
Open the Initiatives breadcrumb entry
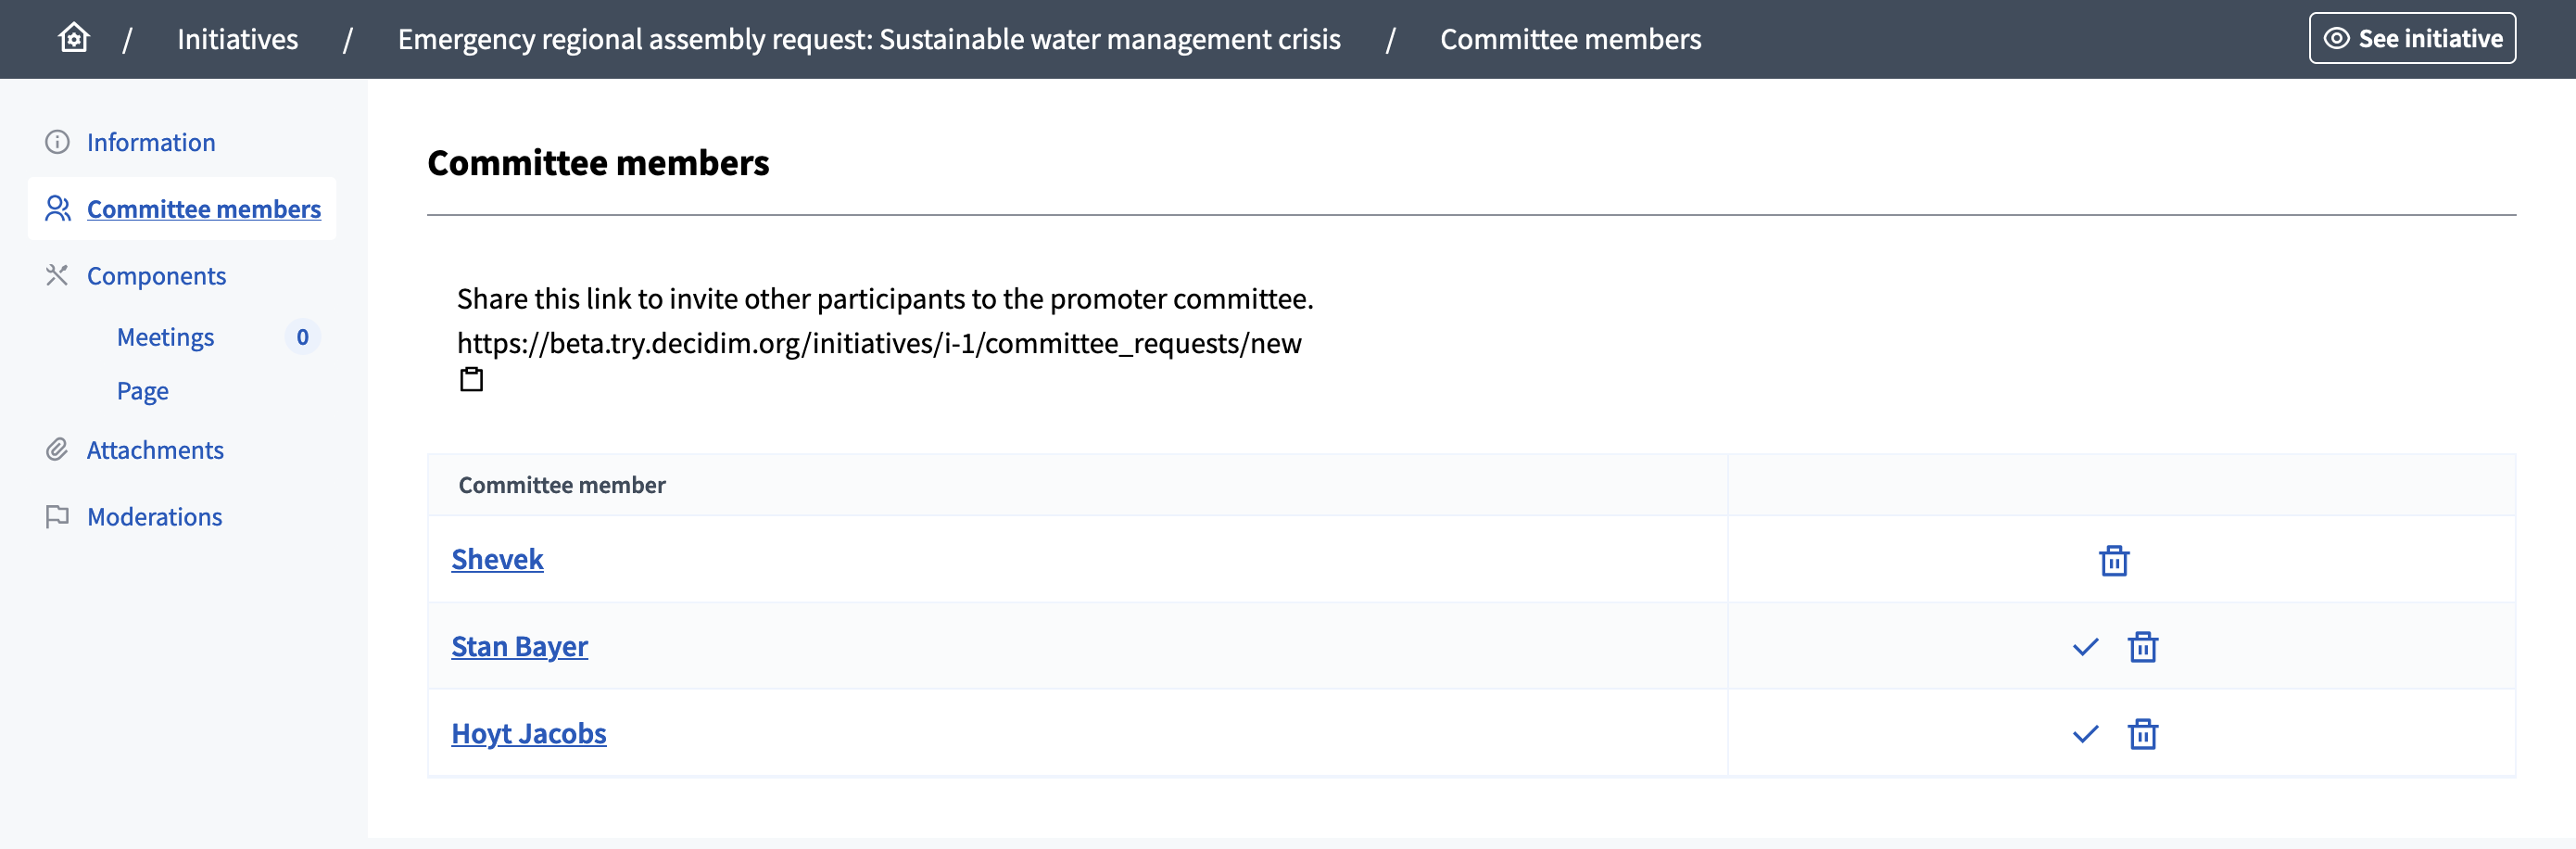click(x=237, y=39)
